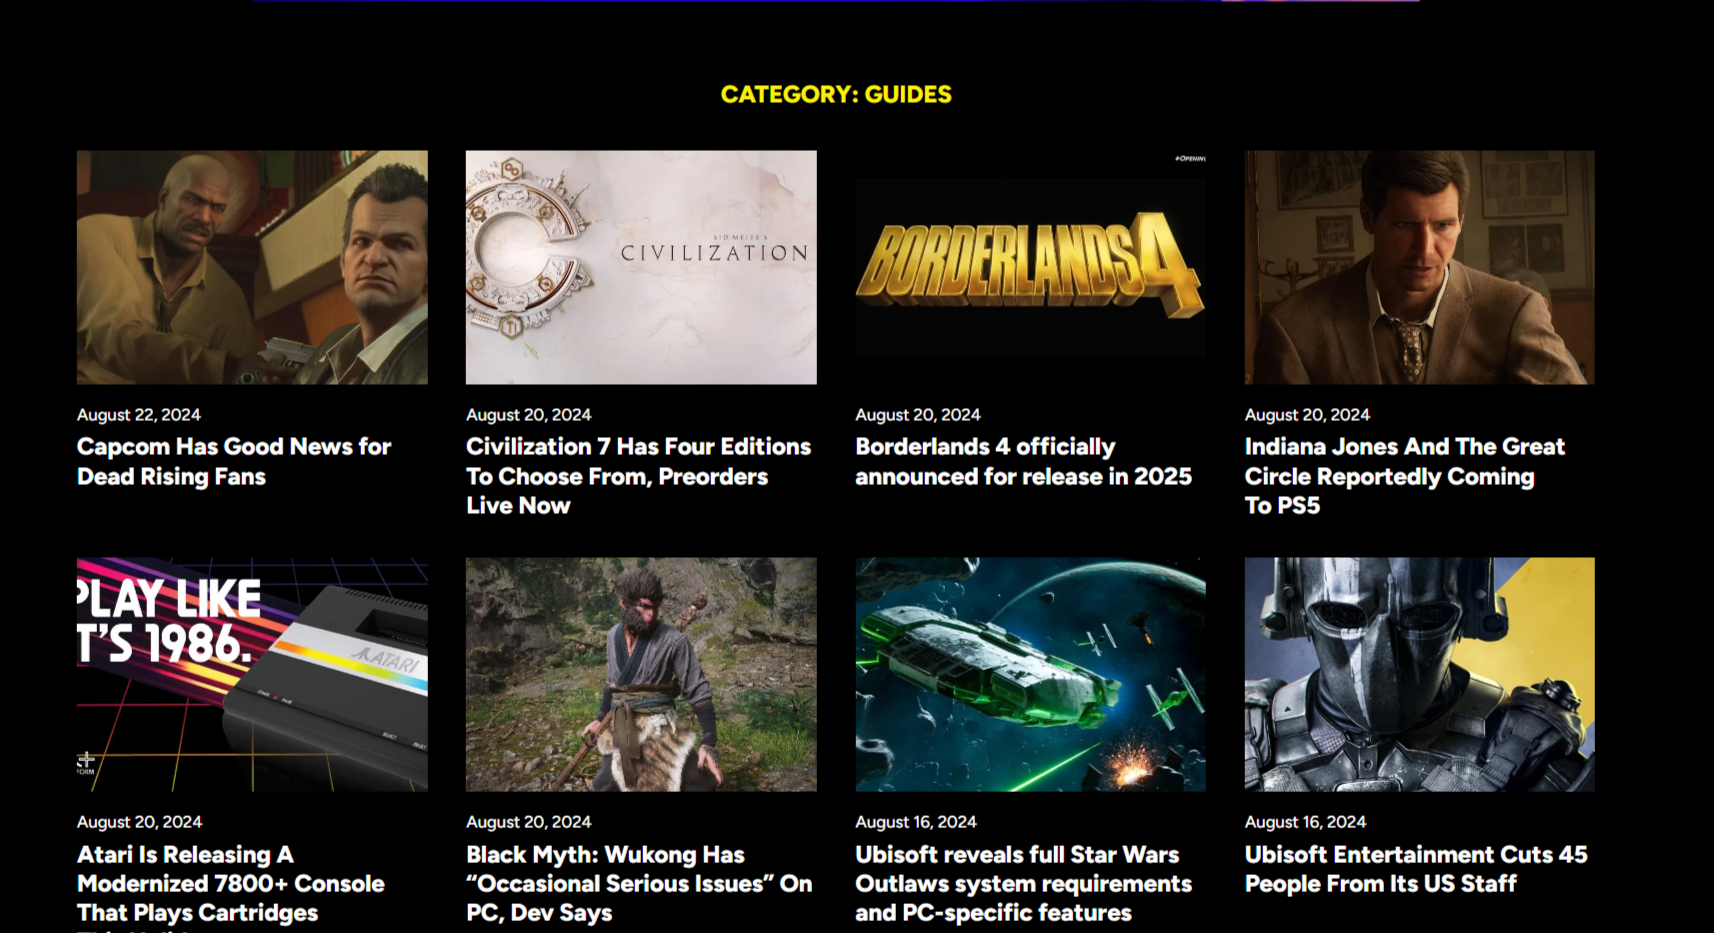Open the Star Wars Outlaws spaceship image
This screenshot has height=933, width=1714.
(x=1030, y=674)
